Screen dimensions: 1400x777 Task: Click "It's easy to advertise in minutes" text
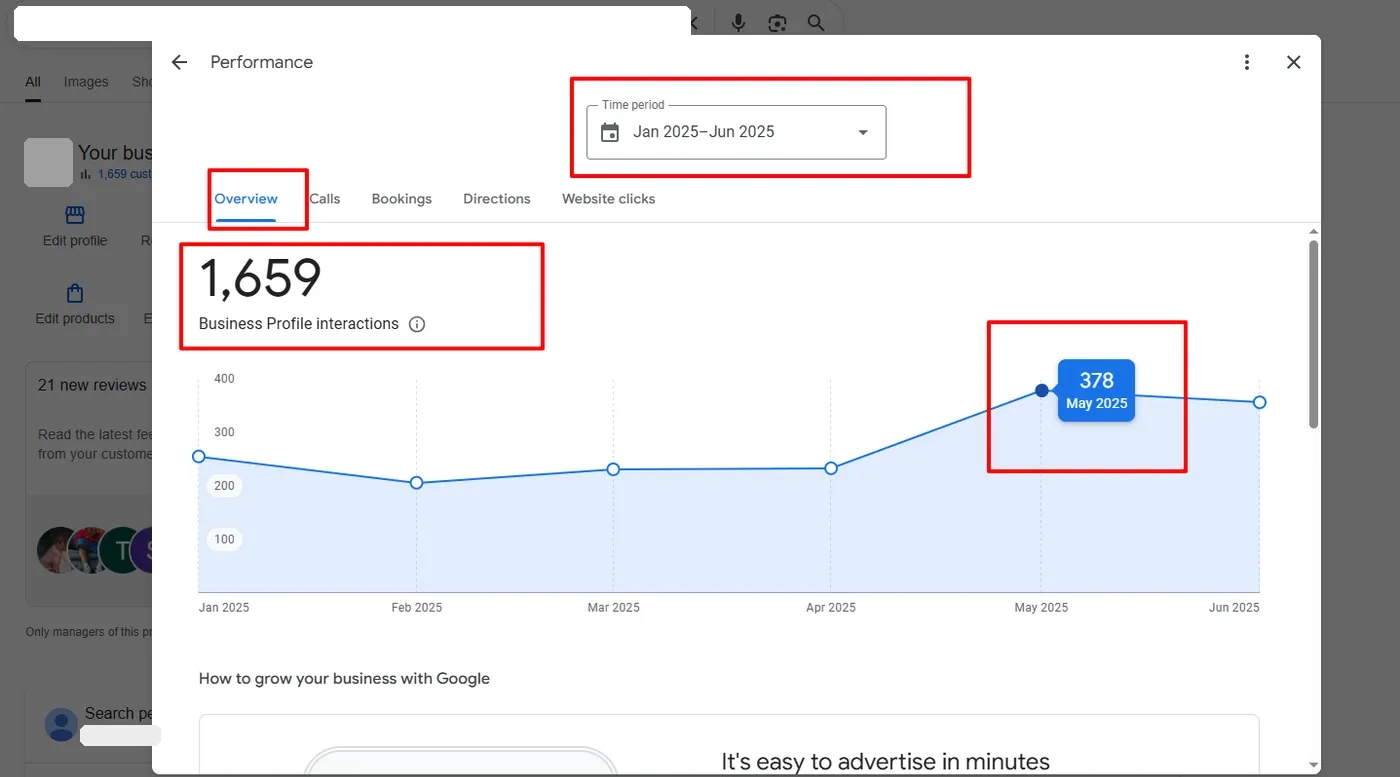click(x=886, y=762)
